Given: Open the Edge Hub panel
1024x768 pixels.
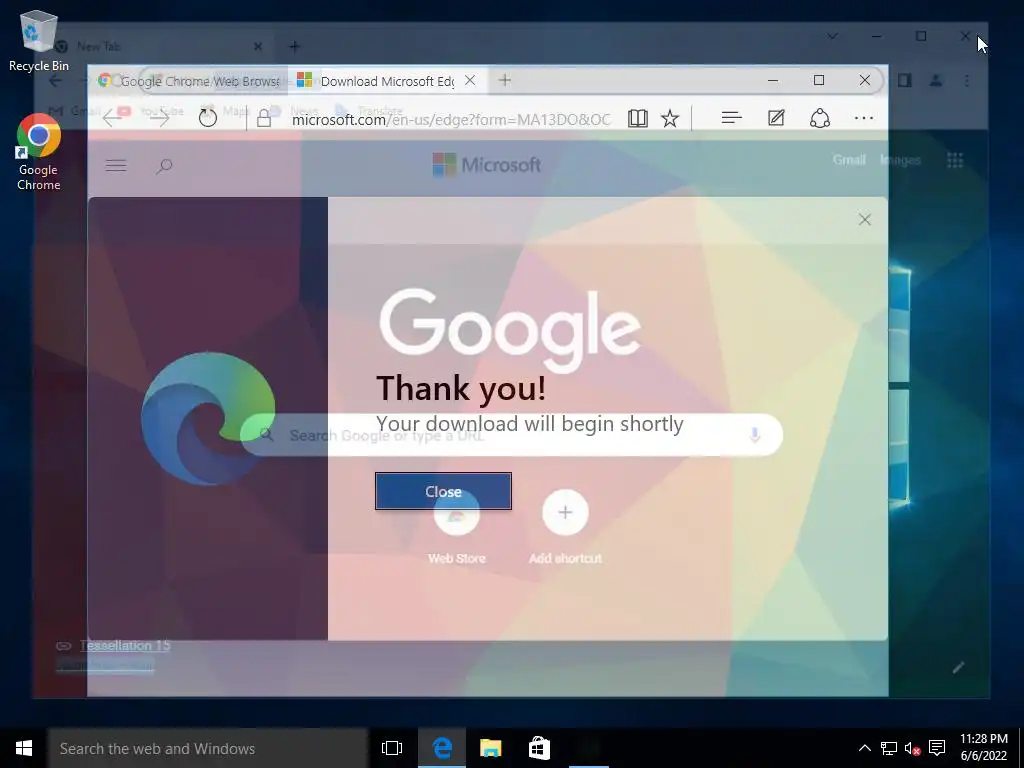Looking at the screenshot, I should 731,118.
